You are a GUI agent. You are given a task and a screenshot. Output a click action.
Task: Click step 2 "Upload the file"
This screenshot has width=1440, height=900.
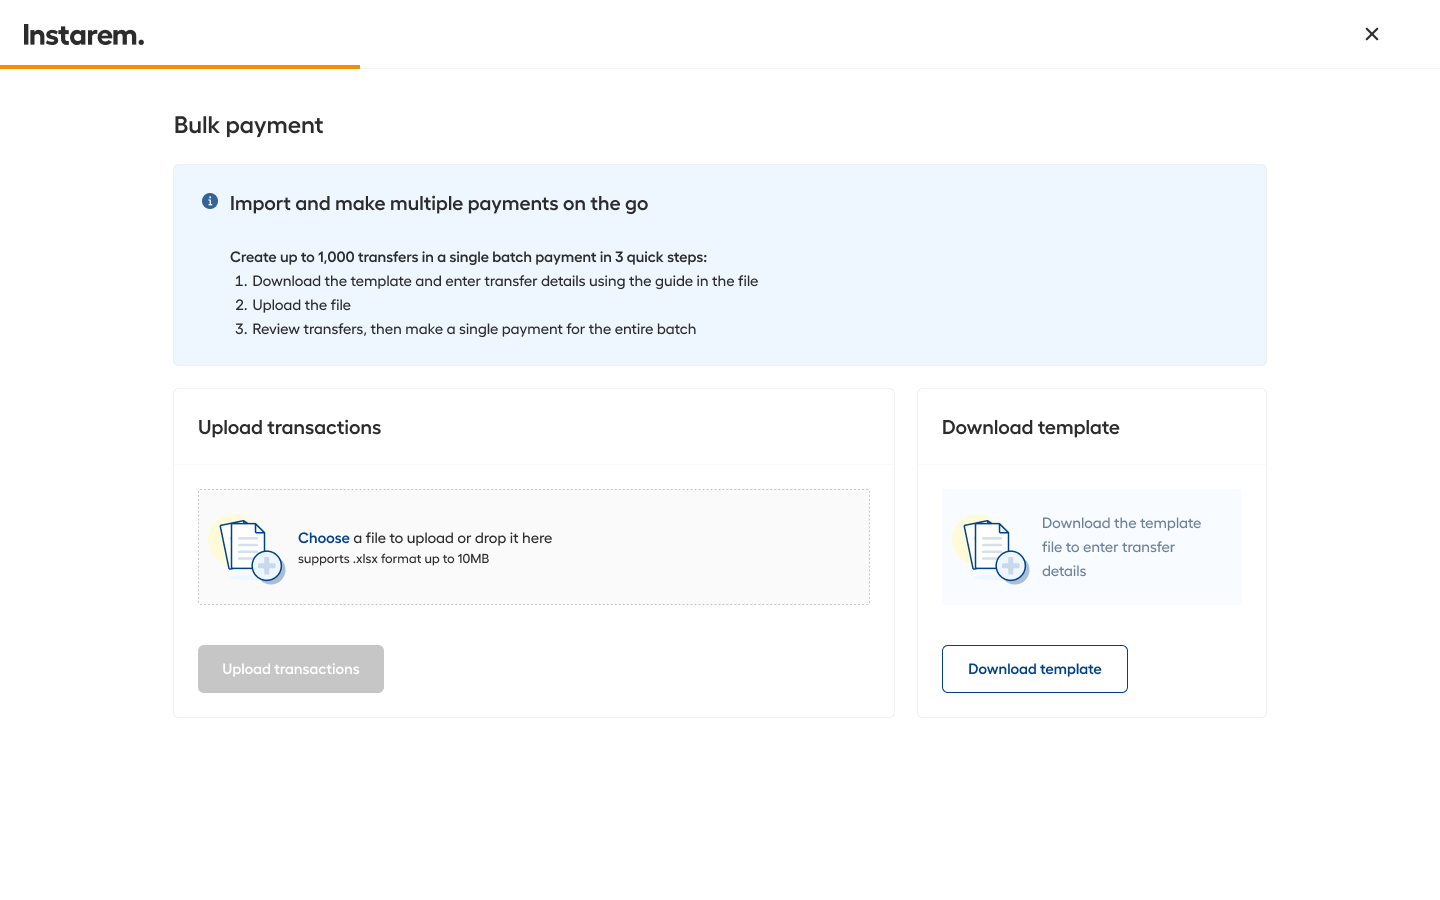coord(301,305)
